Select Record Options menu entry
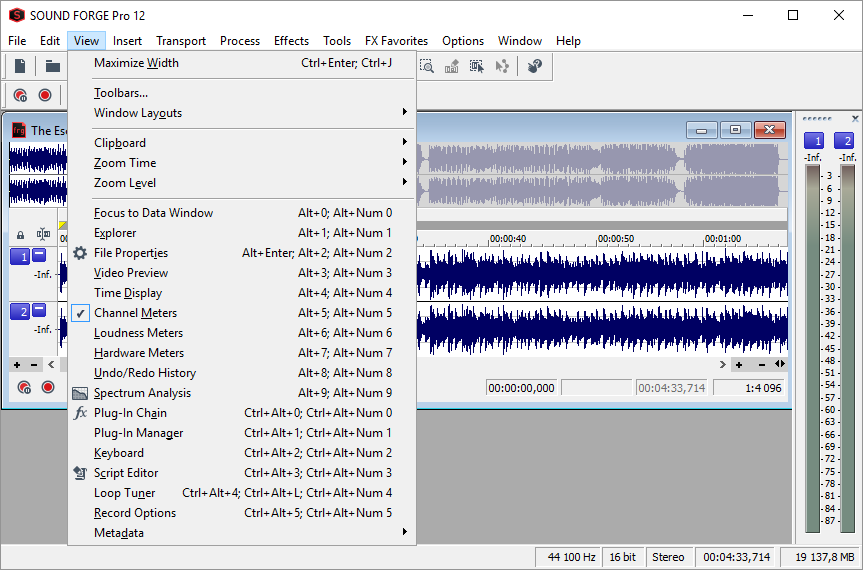 click(242, 513)
